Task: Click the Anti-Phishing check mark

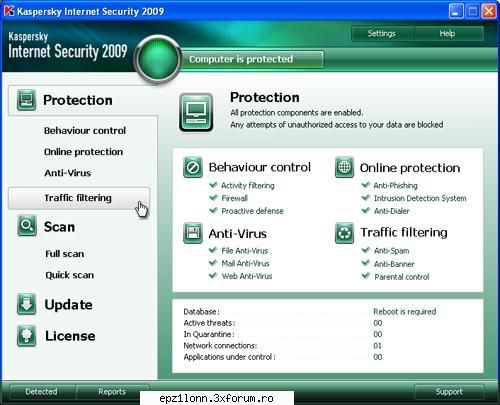Action: (366, 185)
